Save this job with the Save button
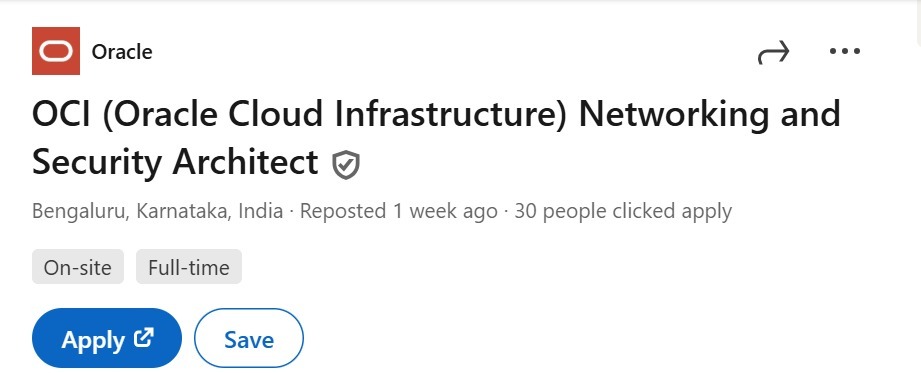The width and height of the screenshot is (921, 373). (x=249, y=338)
